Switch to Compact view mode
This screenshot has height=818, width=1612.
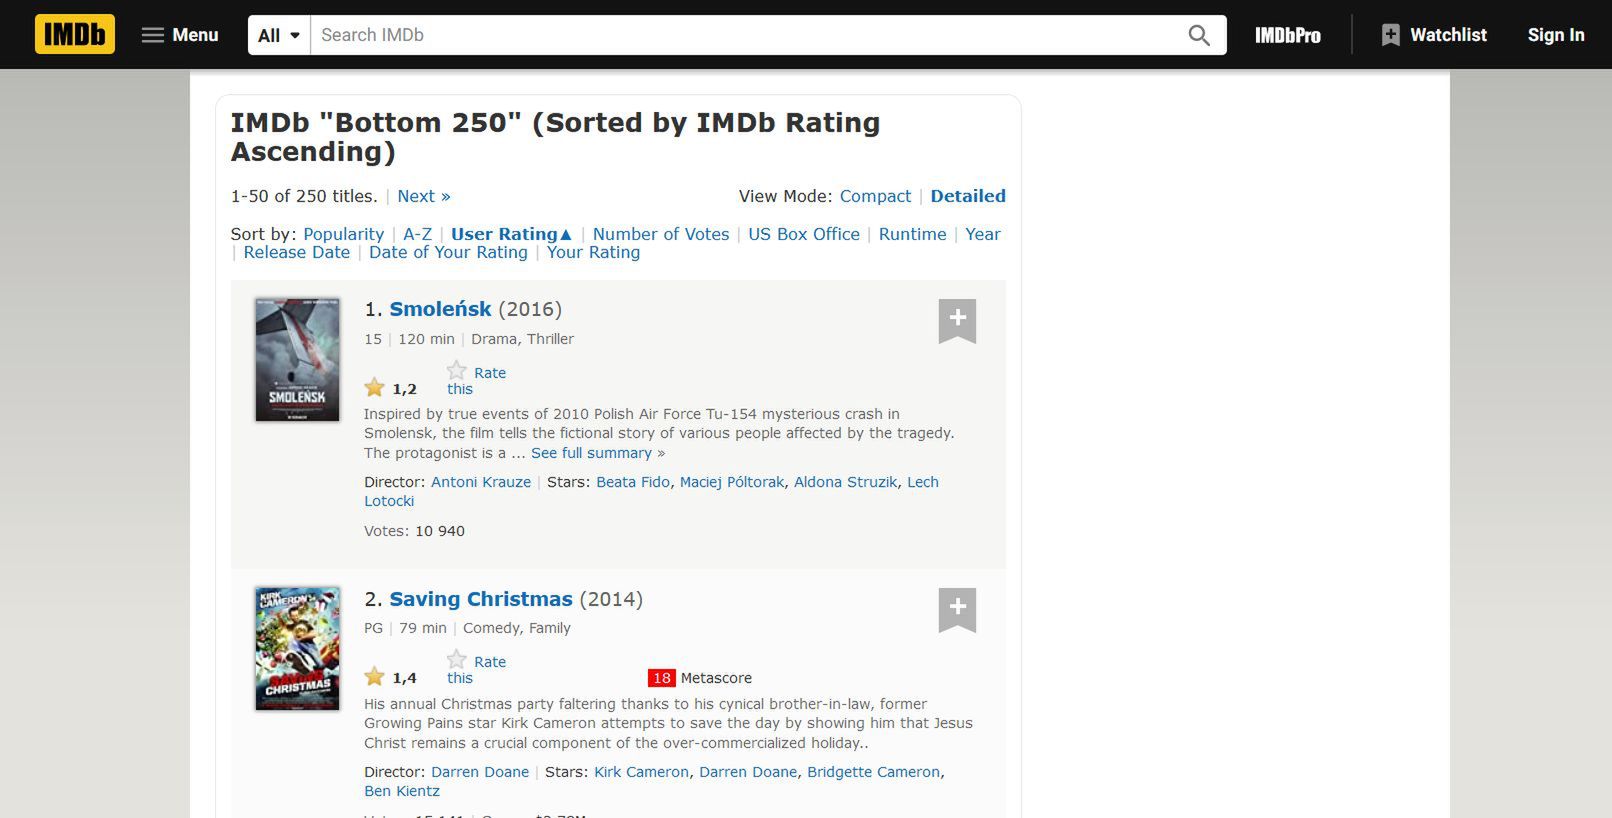875,196
